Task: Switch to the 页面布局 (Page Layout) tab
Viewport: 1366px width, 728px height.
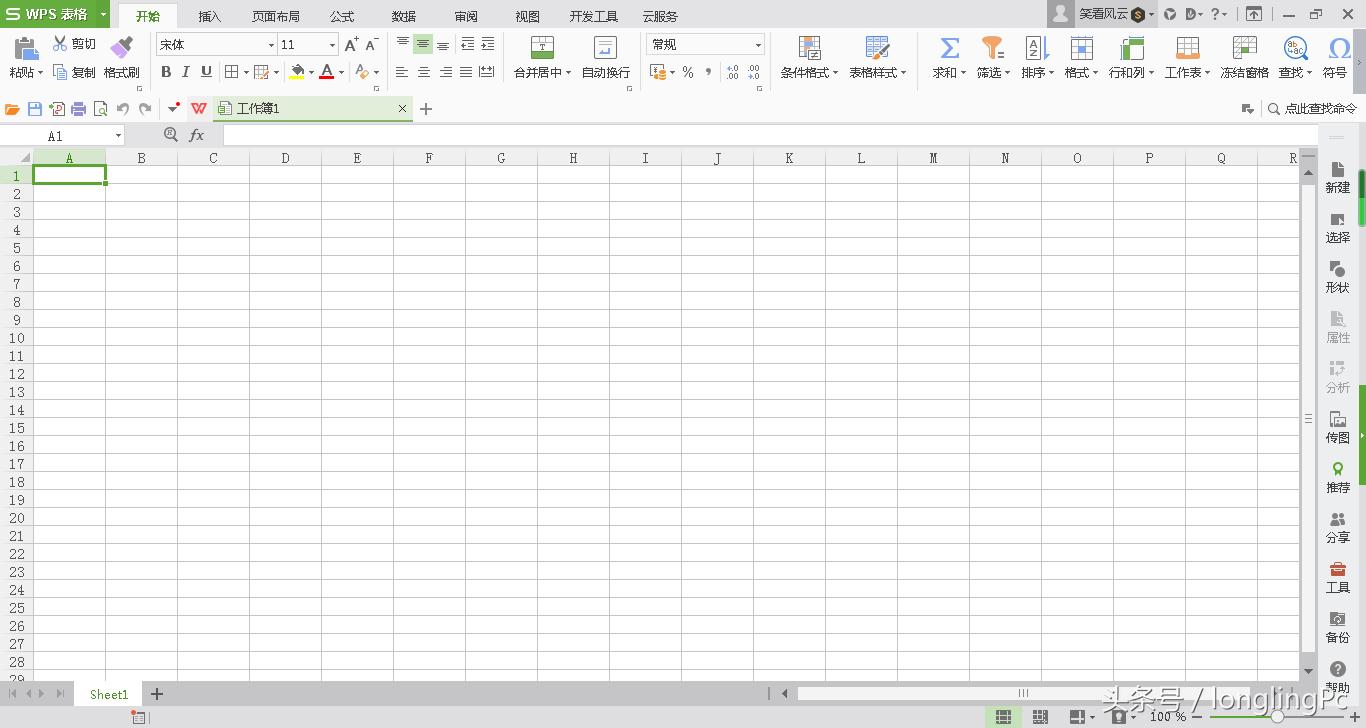Action: pos(276,16)
